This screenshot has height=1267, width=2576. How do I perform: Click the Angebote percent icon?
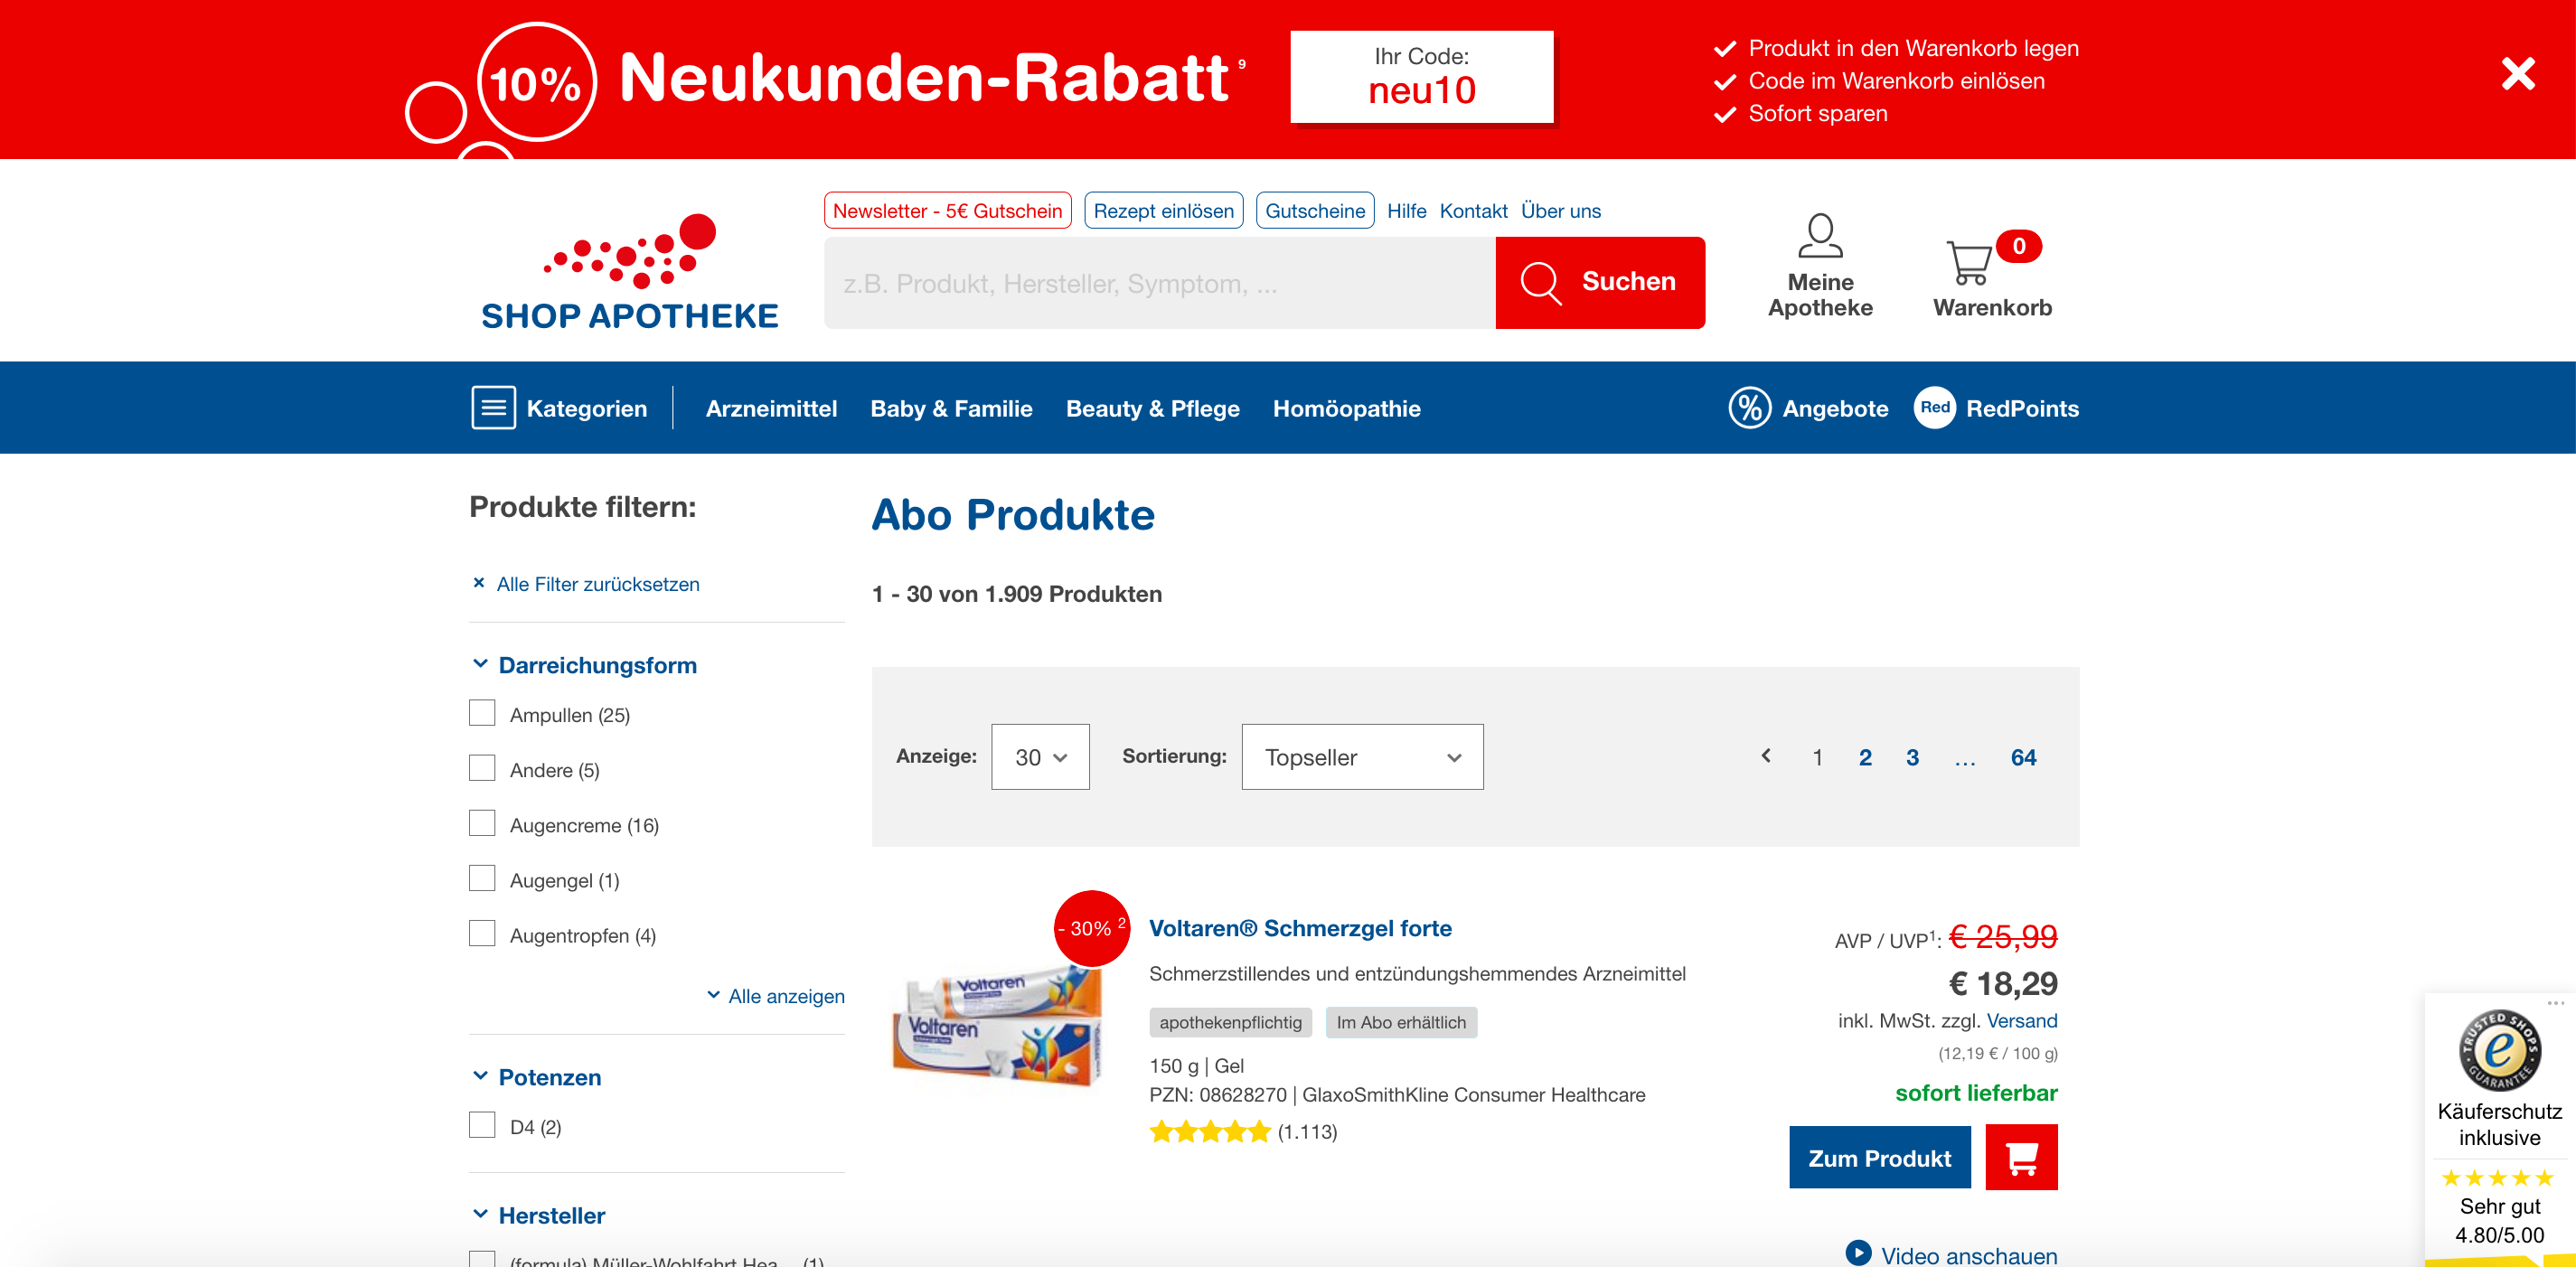coord(1750,408)
